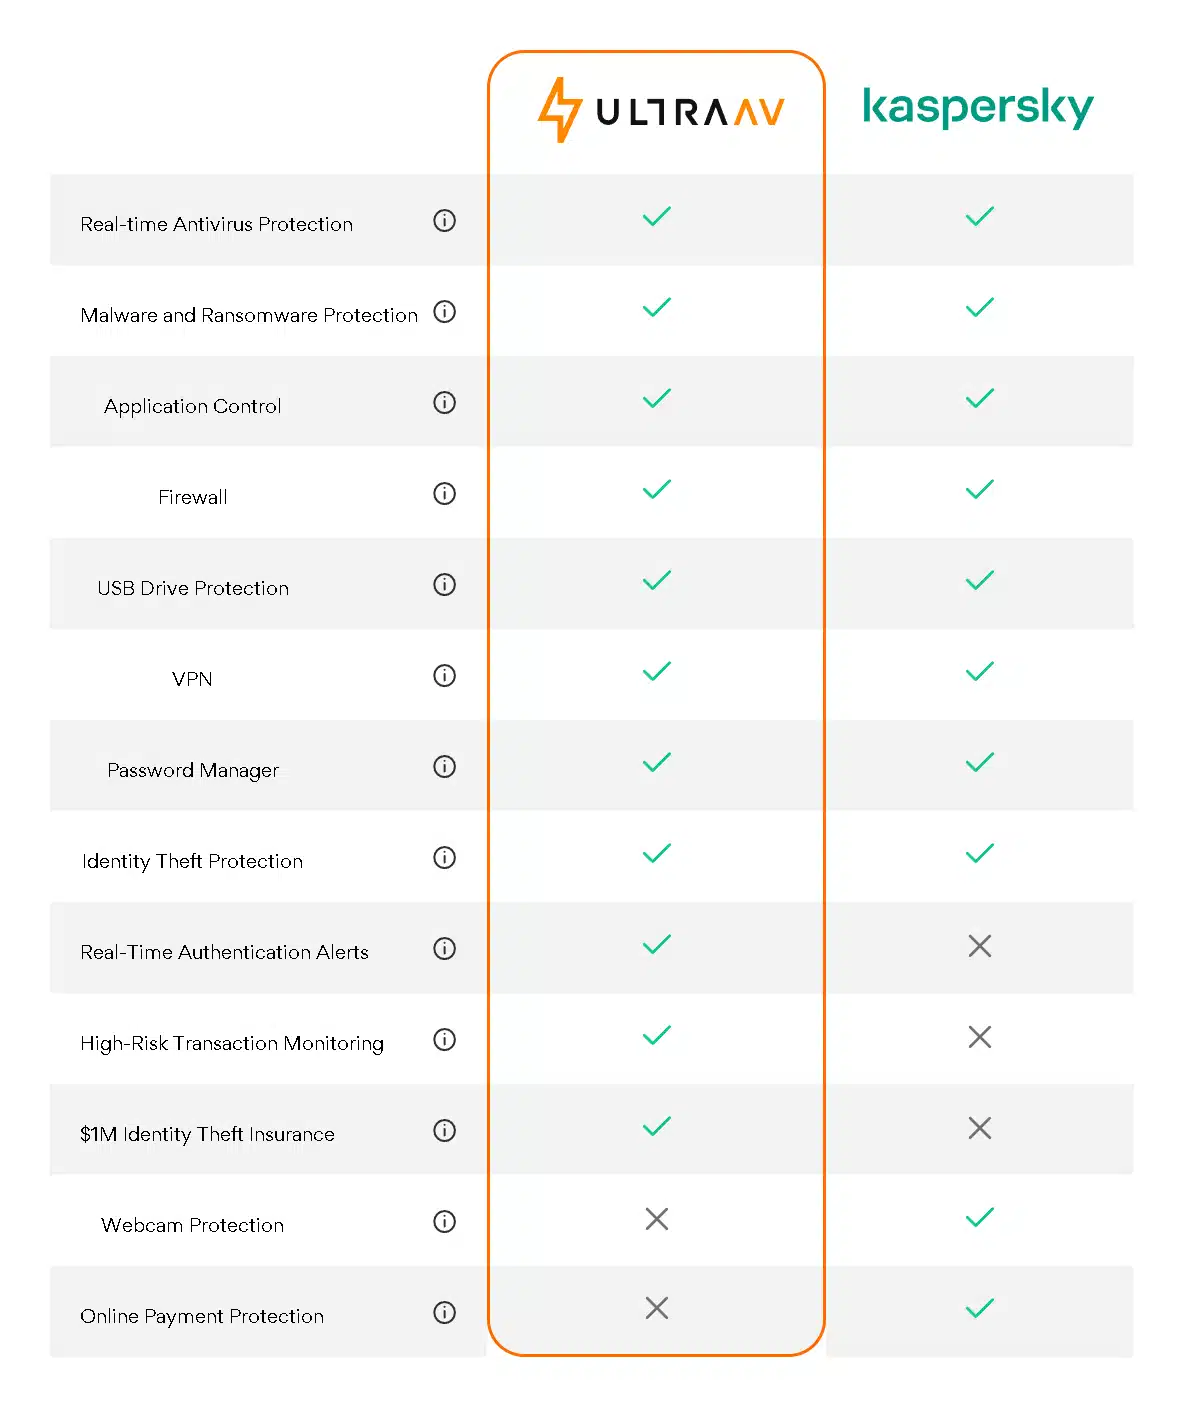Click Password Manager info icon
Viewport: 1183px width, 1407px height.
(445, 767)
